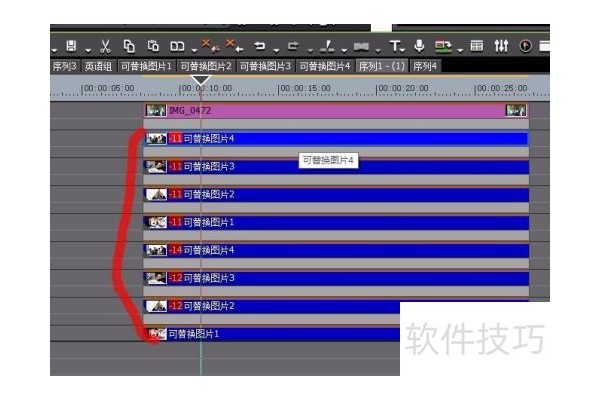
Task: Click the 00:00:25:00 mark on the time ruler
Action: coord(502,88)
